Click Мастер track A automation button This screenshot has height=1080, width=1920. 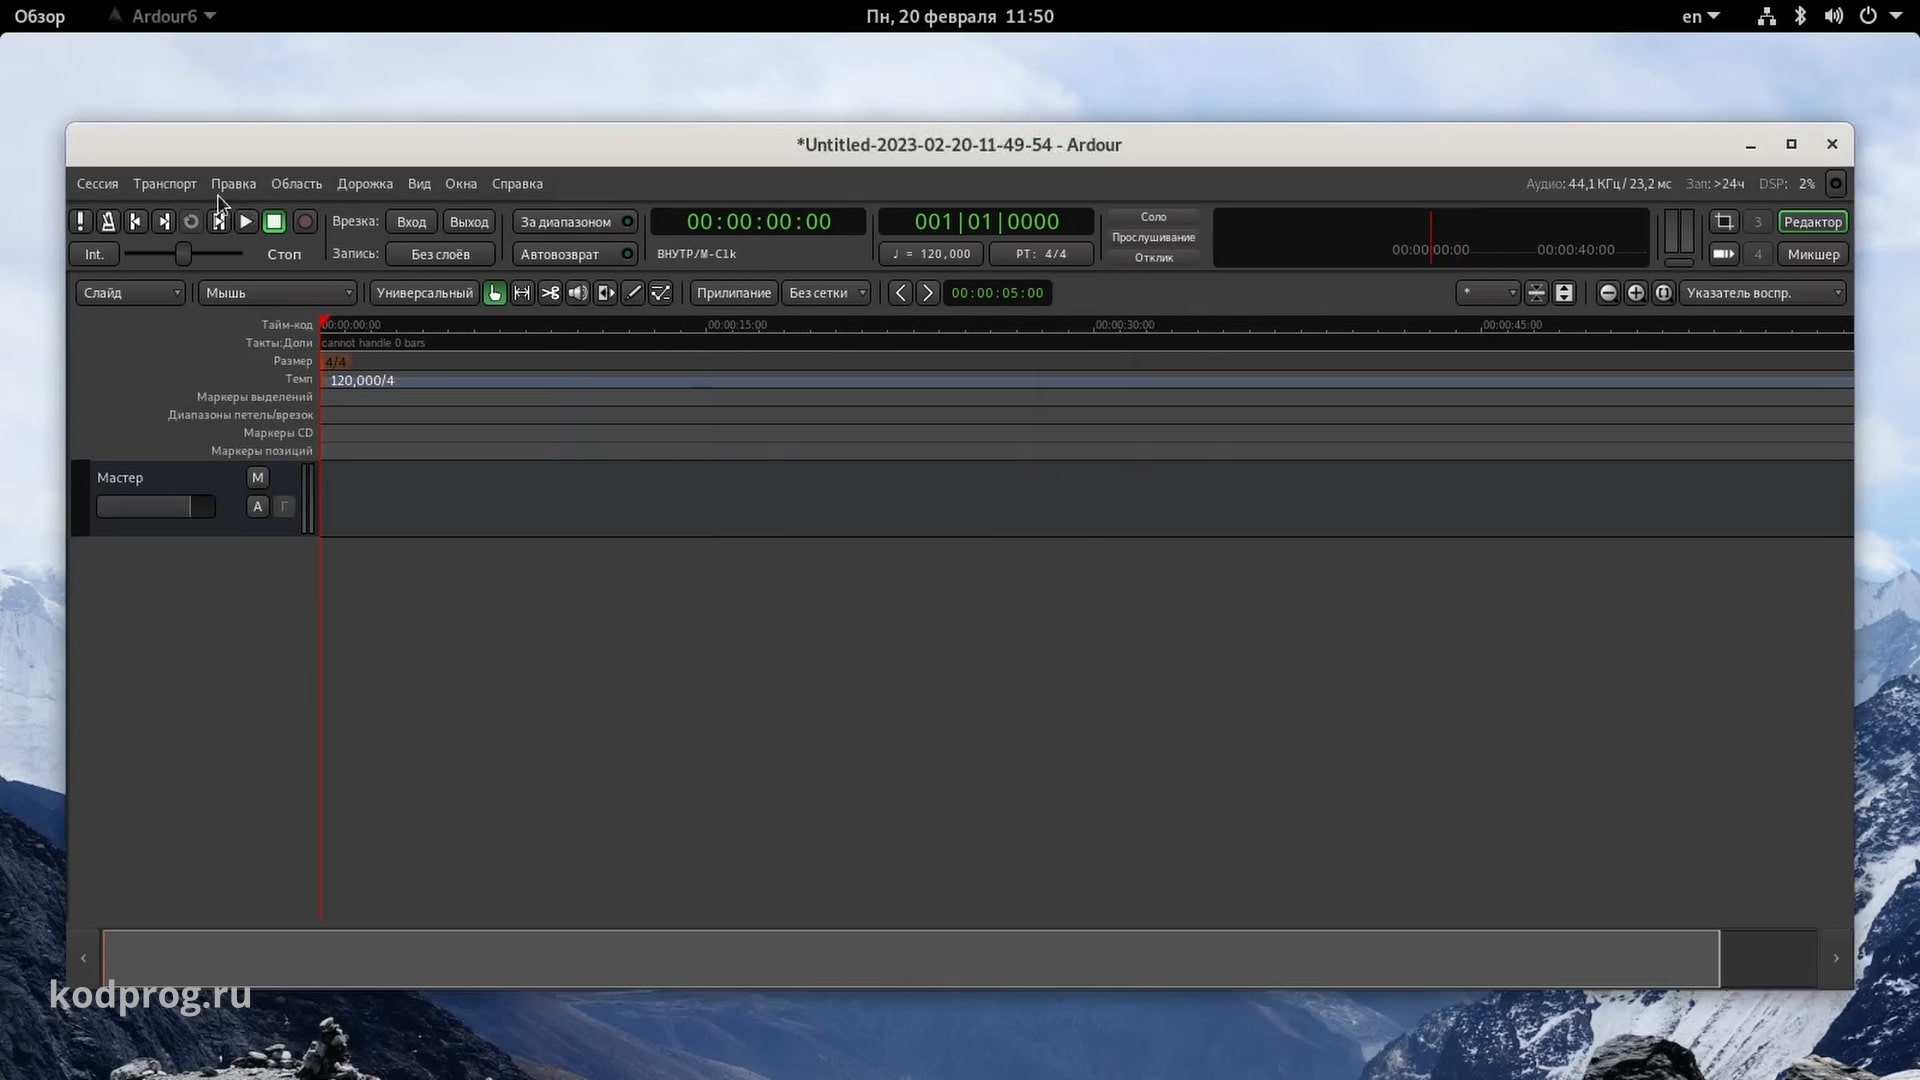(x=257, y=507)
